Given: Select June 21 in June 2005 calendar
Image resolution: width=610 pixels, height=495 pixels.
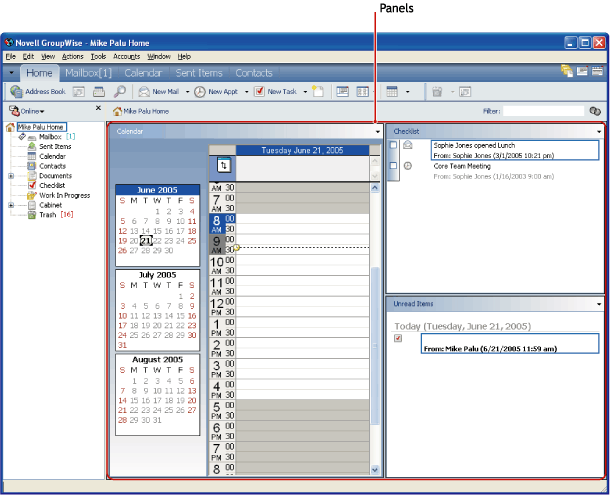Looking at the screenshot, I should tap(145, 241).
